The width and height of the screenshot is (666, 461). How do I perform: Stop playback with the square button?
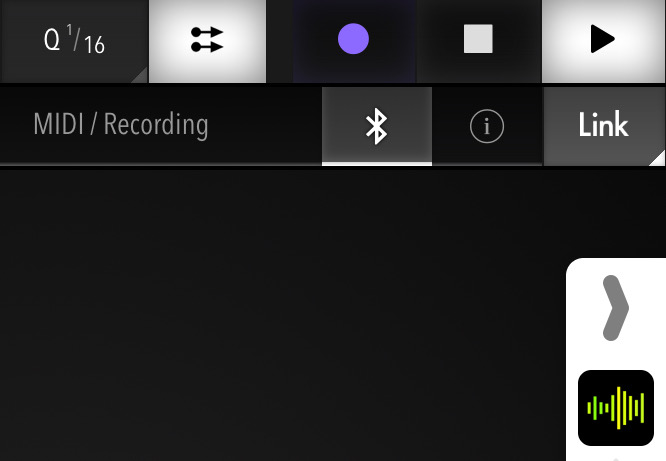tap(479, 40)
